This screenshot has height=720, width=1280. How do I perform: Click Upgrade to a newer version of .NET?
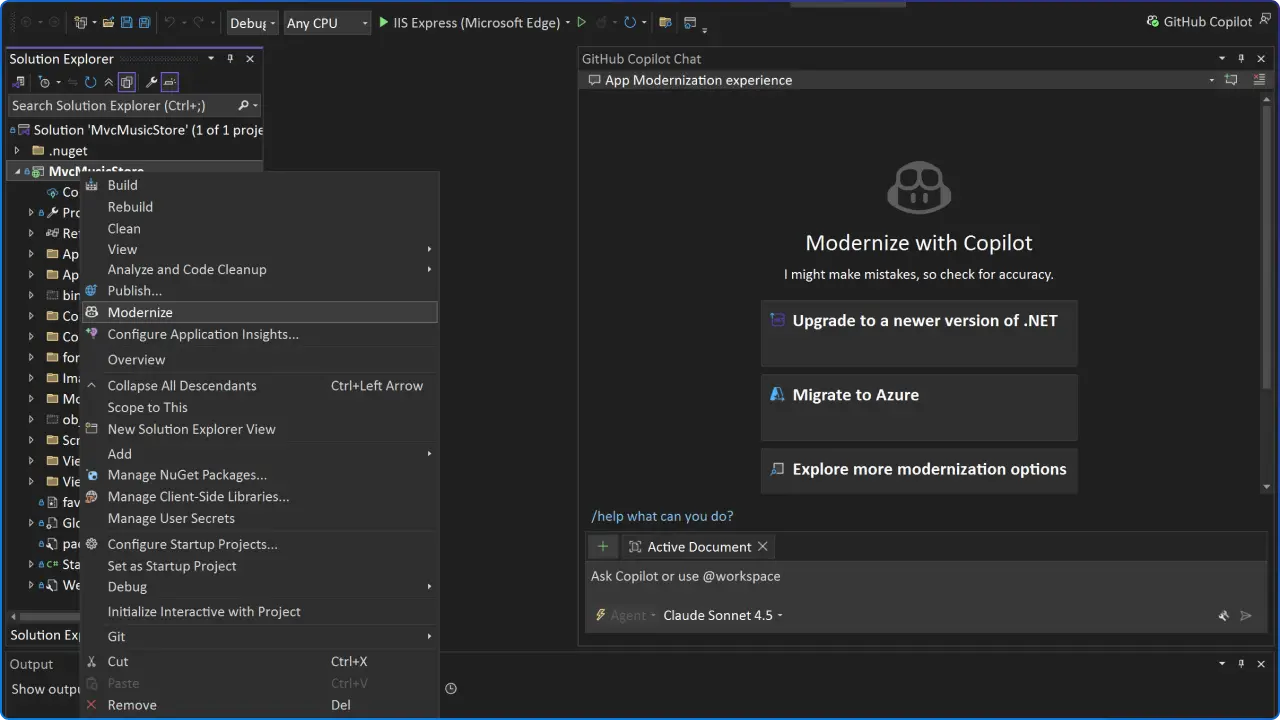919,333
